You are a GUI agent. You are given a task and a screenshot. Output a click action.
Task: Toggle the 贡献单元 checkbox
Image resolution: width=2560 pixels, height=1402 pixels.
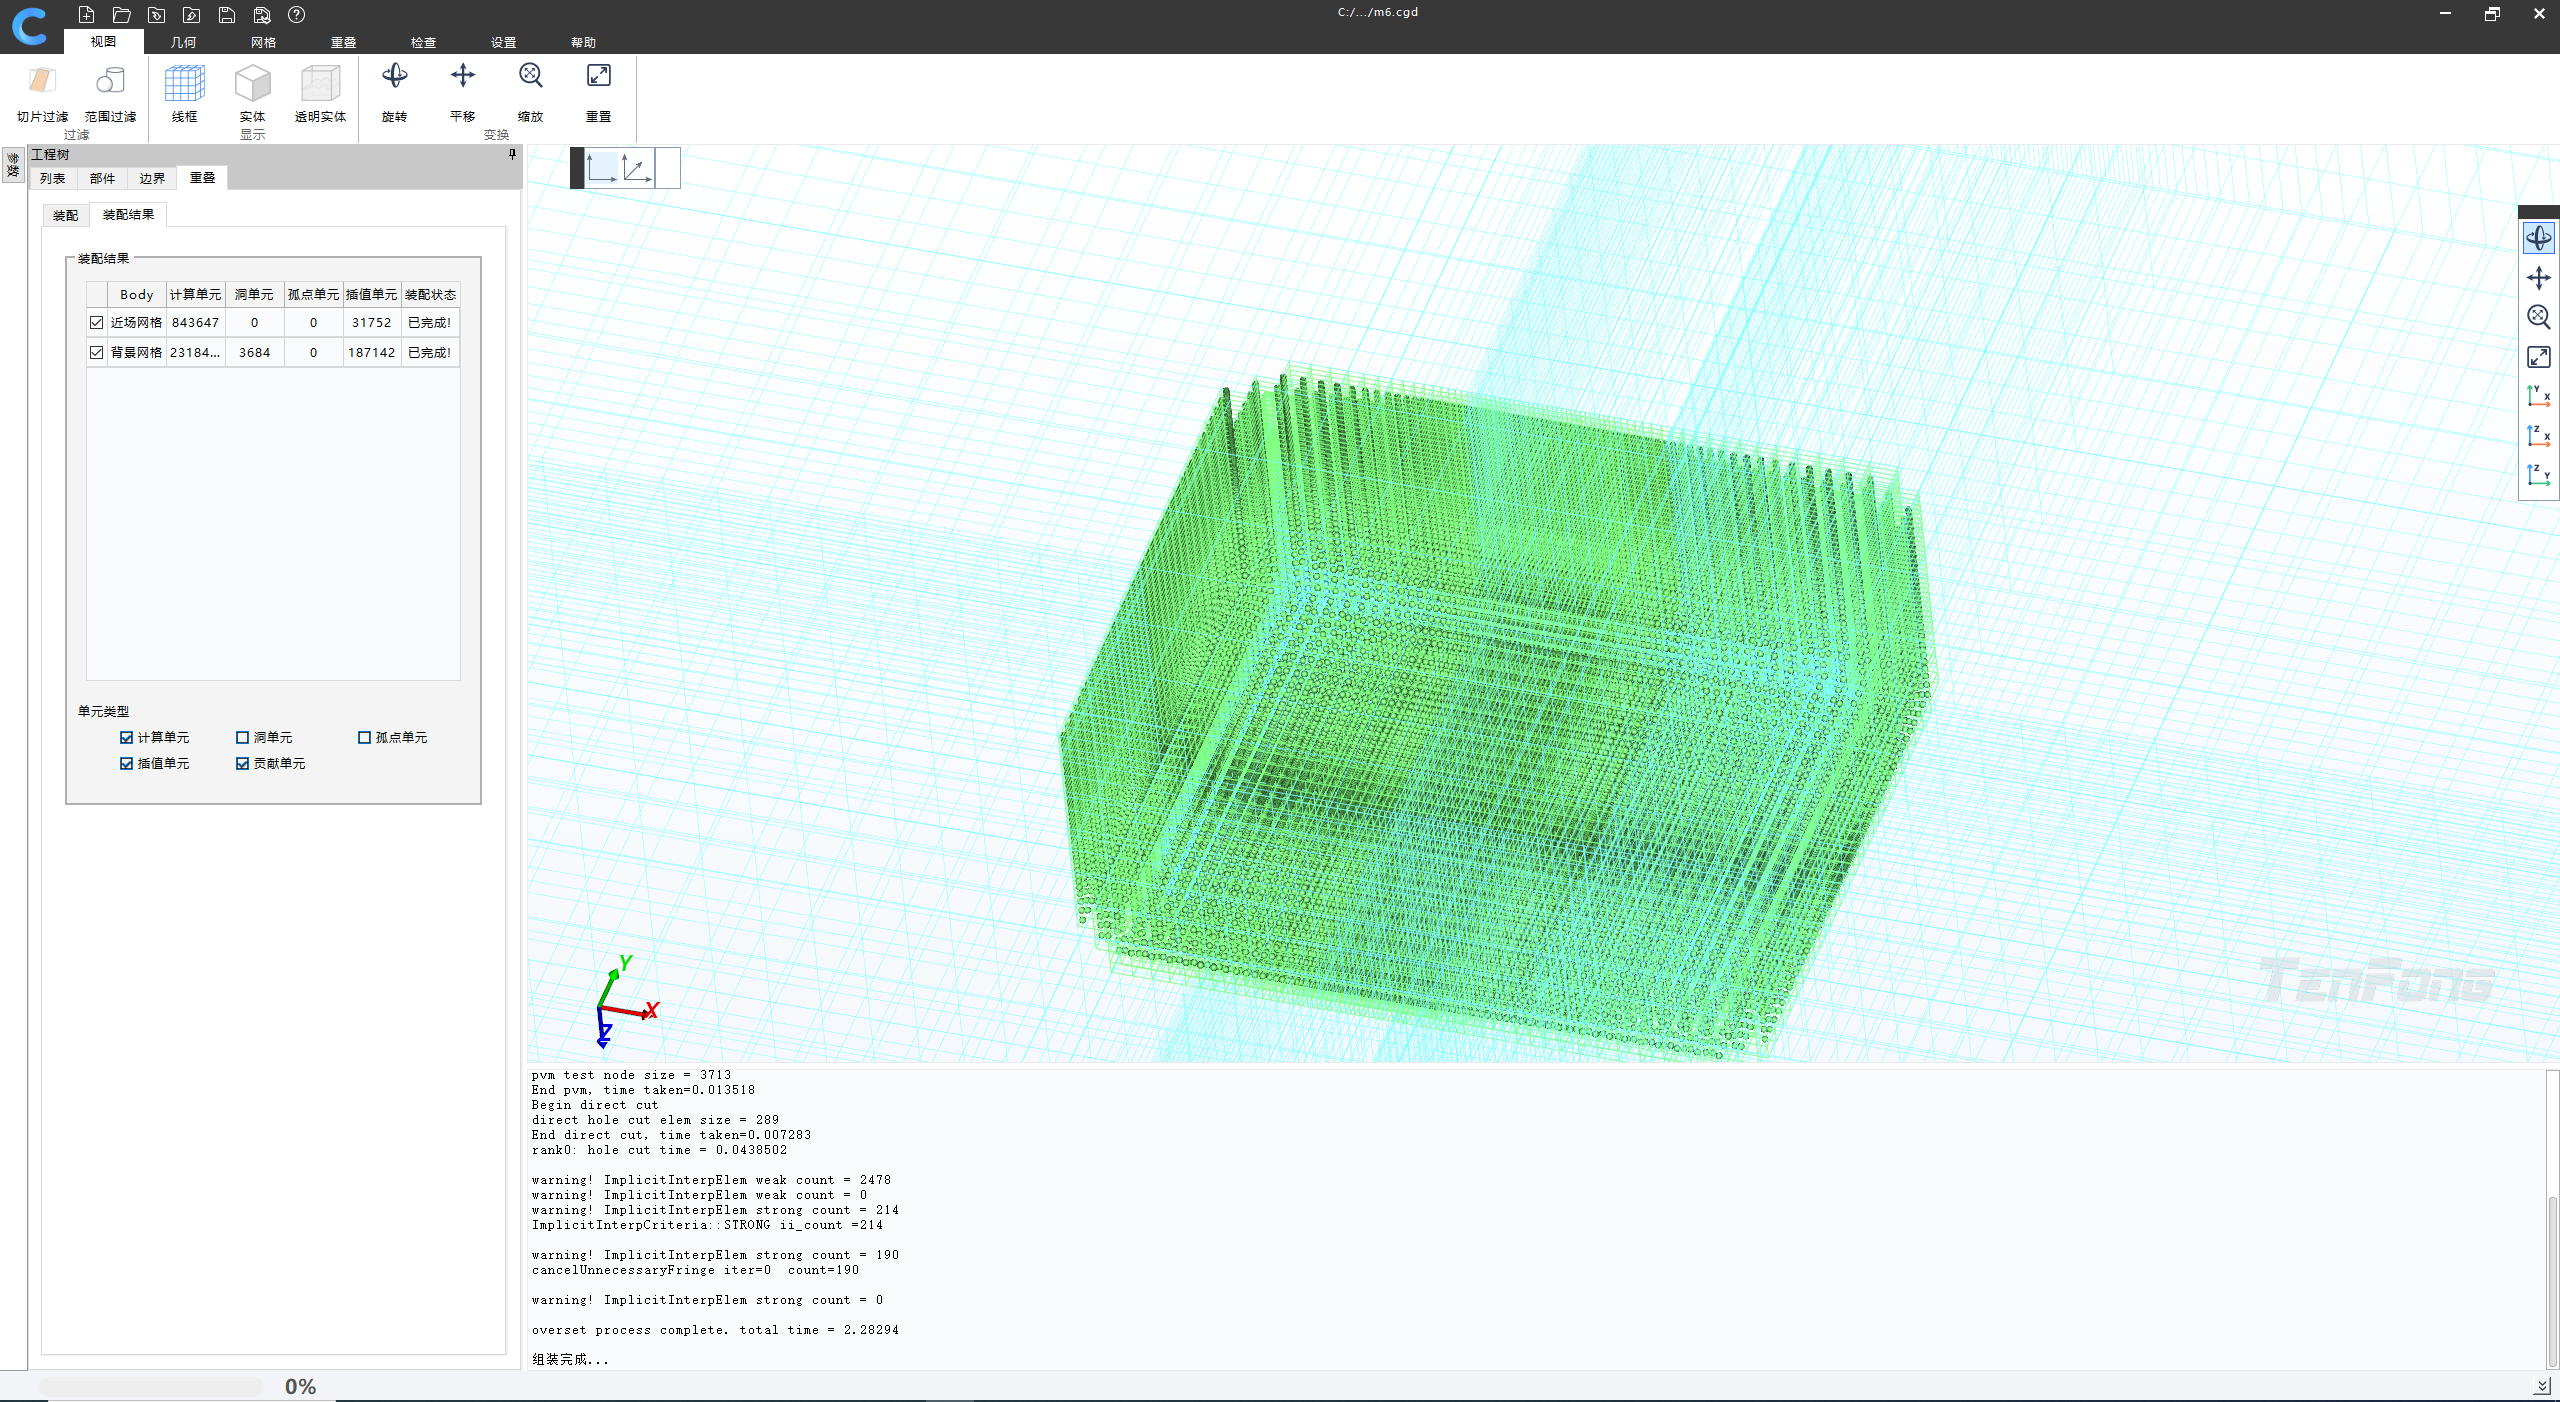tap(242, 764)
